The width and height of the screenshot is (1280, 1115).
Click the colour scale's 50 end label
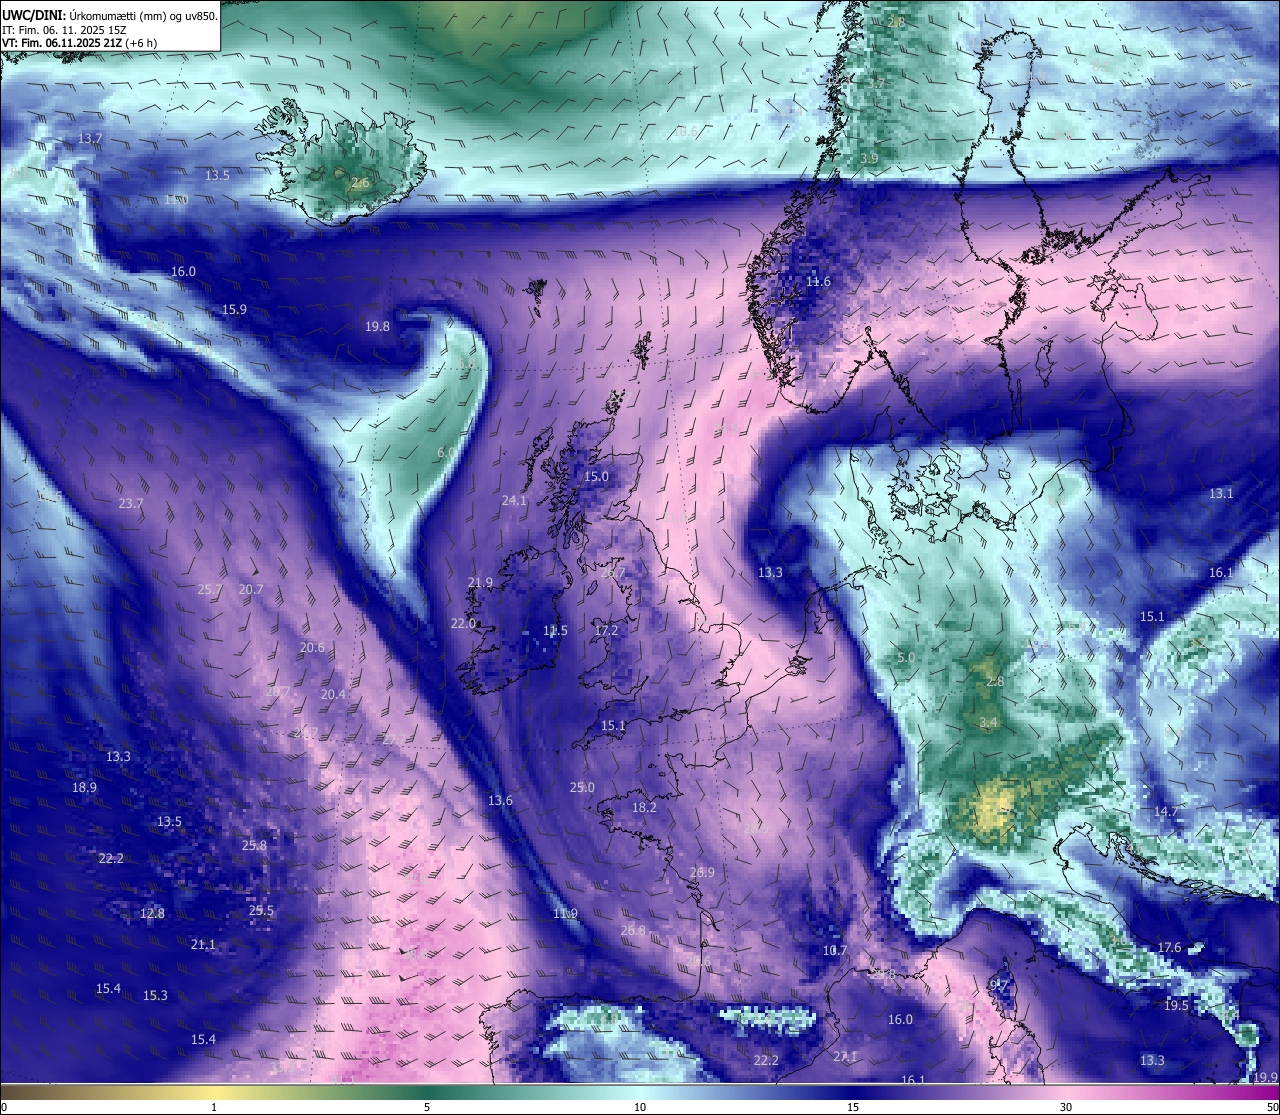coord(1272,1107)
